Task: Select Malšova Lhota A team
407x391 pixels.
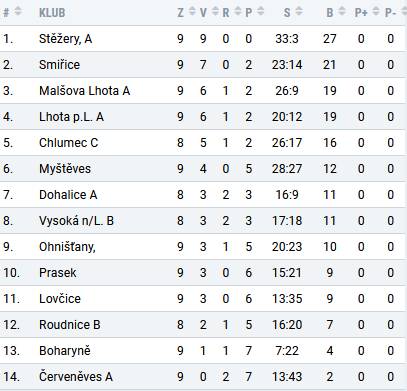Action: [84, 91]
